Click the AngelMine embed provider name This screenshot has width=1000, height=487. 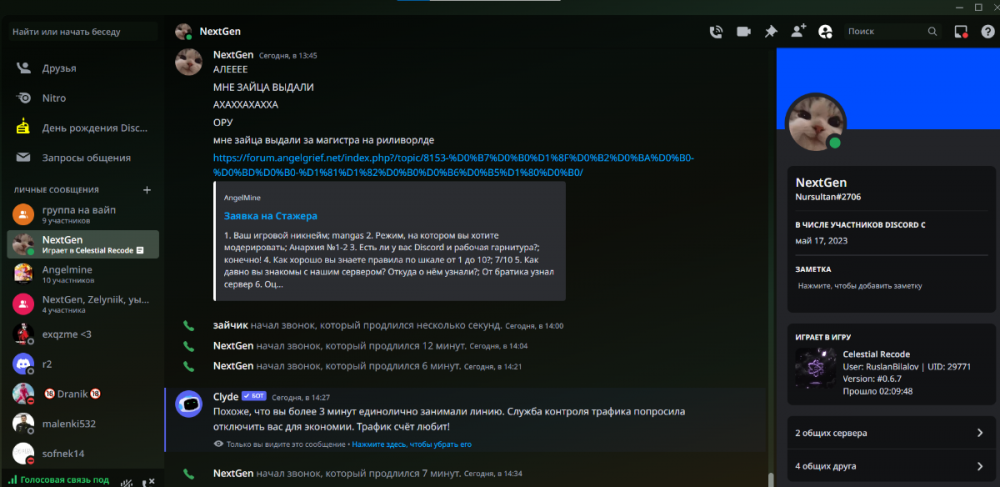tap(242, 198)
